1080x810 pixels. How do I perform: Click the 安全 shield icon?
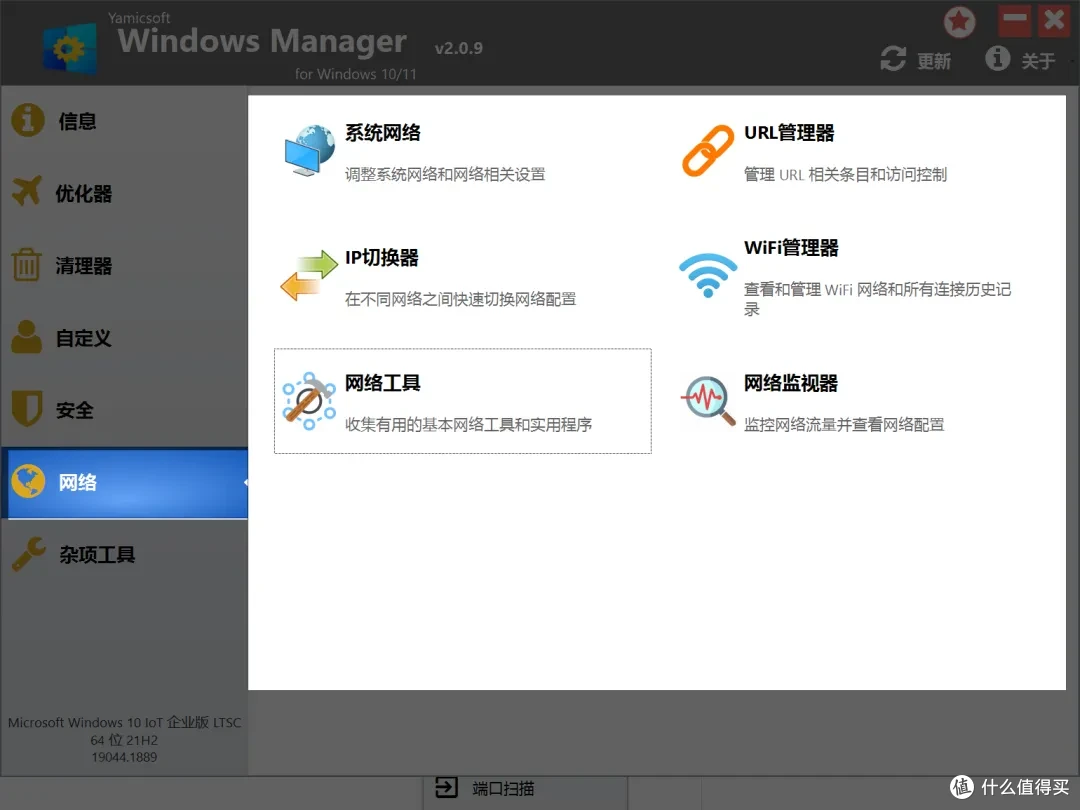(27, 409)
